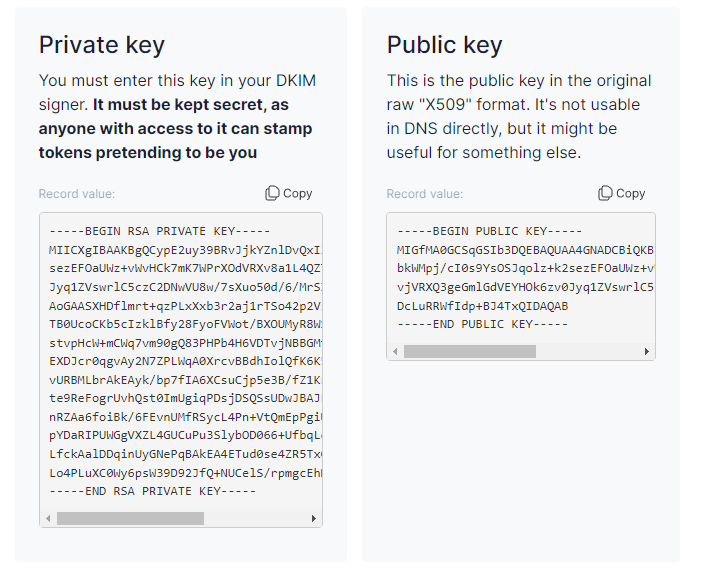Click the Copy label above the private key box
Image resolution: width=711 pixels, height=578 pixels.
tap(297, 194)
